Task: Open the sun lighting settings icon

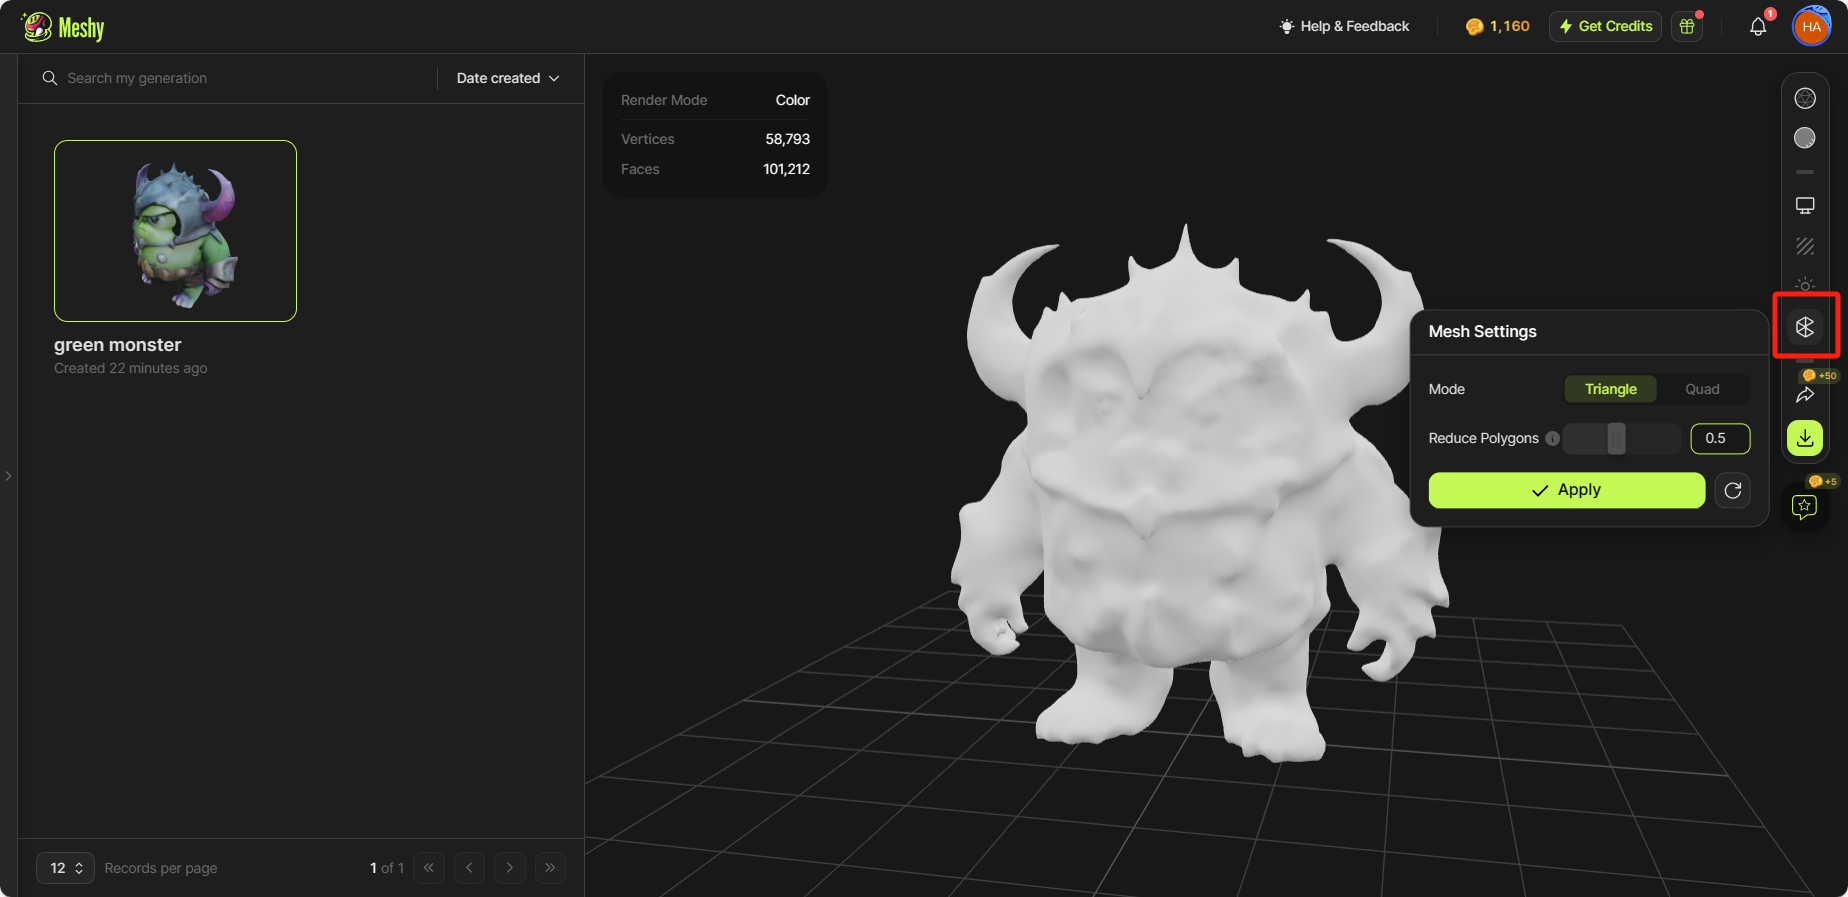Action: coord(1805,284)
